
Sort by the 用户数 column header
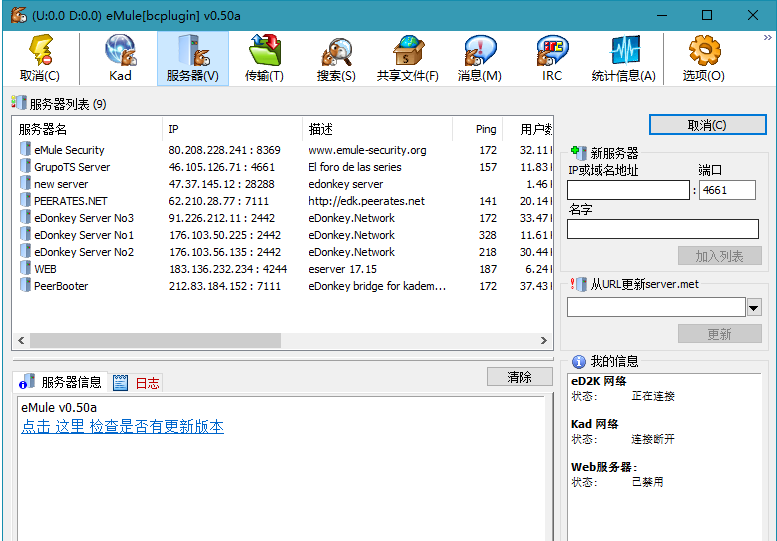[528, 129]
